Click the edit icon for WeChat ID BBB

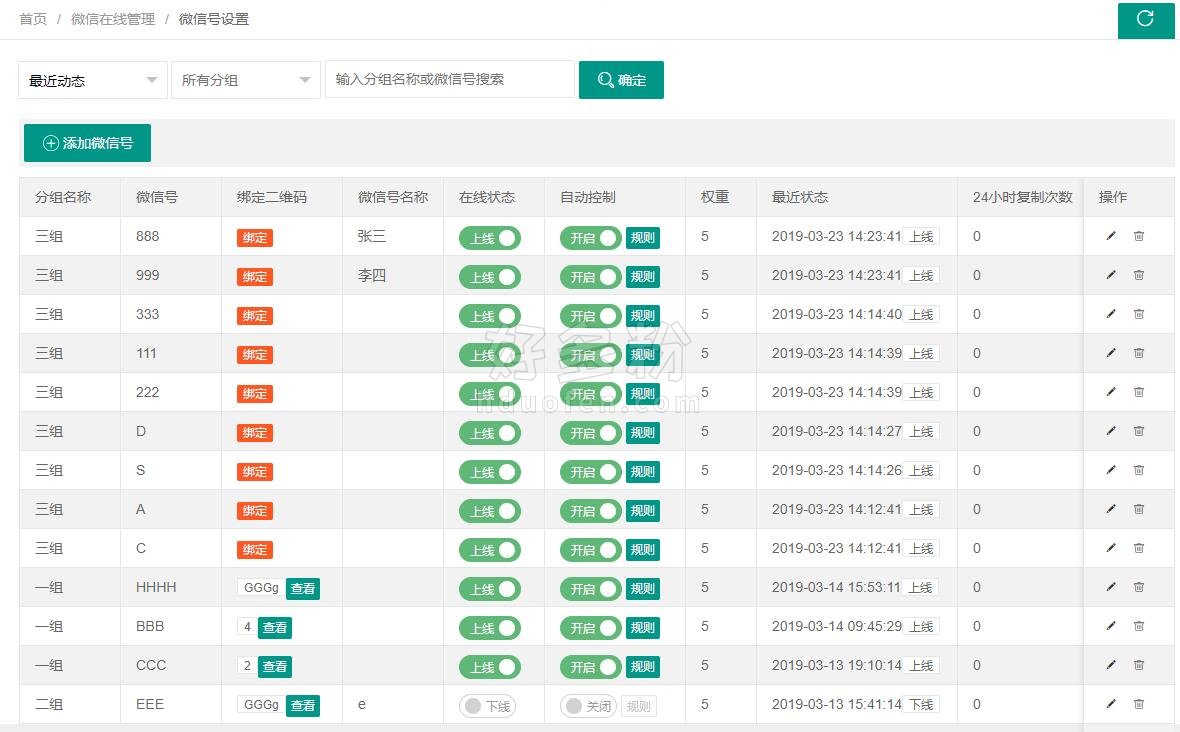tap(1110, 626)
